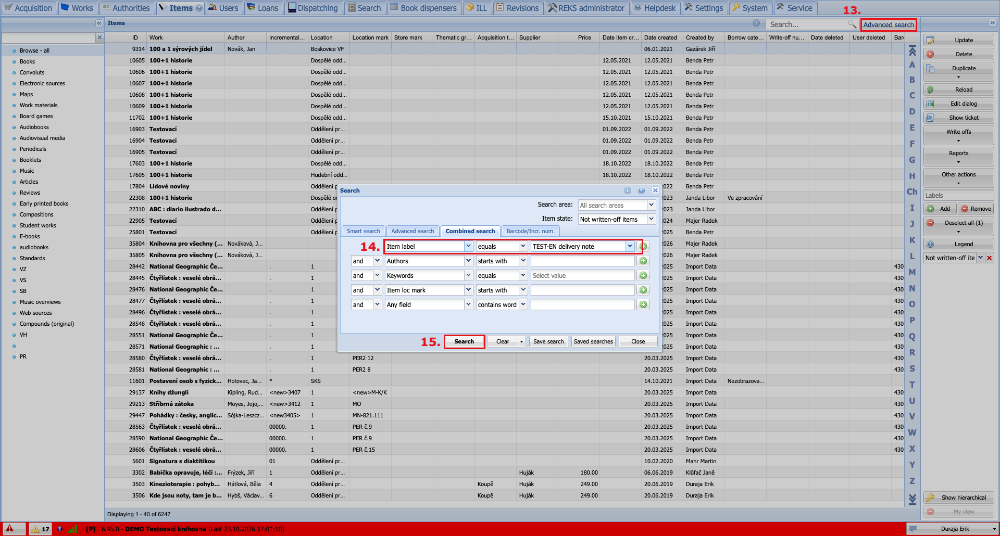Open the Legend for labels
The height and width of the screenshot is (536, 1000).
(x=958, y=244)
